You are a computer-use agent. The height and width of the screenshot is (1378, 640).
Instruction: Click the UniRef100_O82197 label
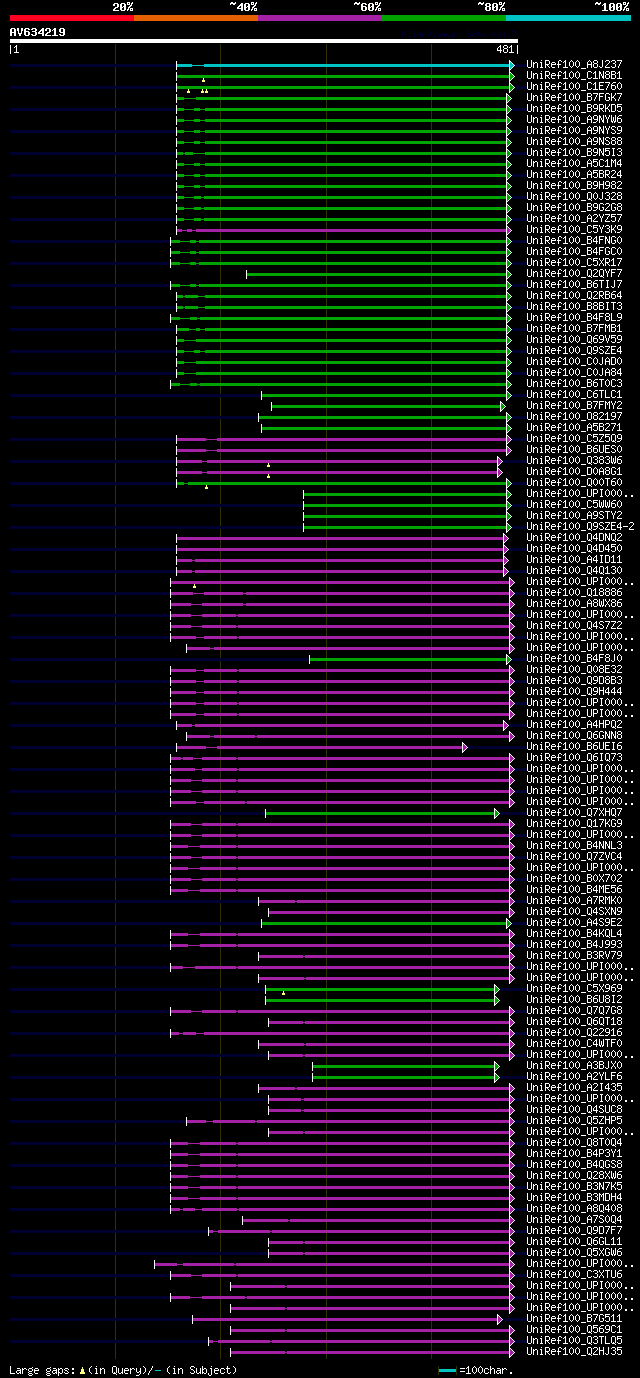tap(574, 416)
